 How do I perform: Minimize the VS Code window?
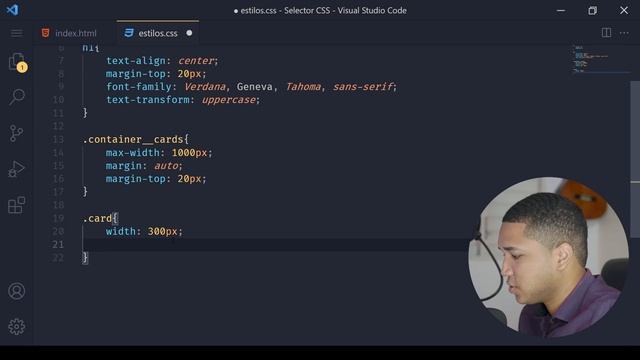561,10
